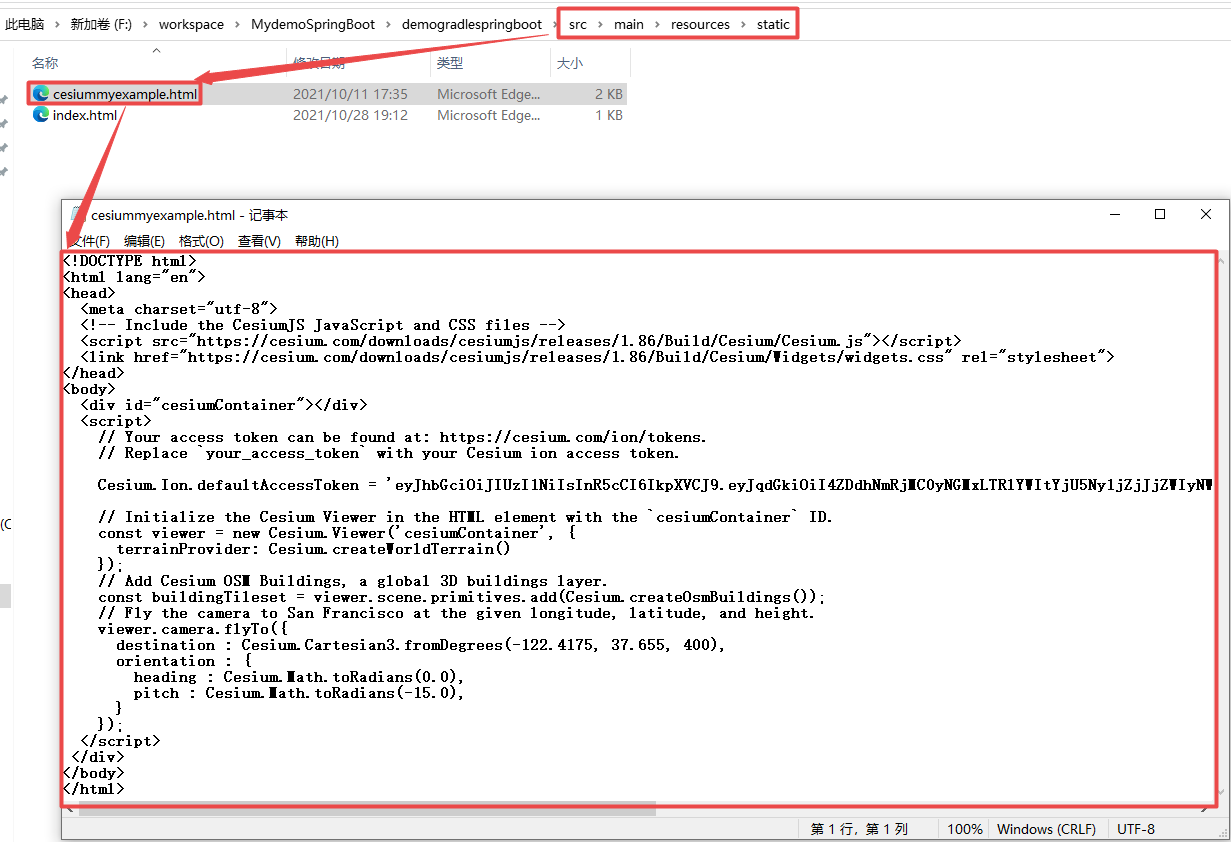Click the pitch toRadians(-15.0) line
Viewport: 1231px width, 842px height.
coord(299,693)
